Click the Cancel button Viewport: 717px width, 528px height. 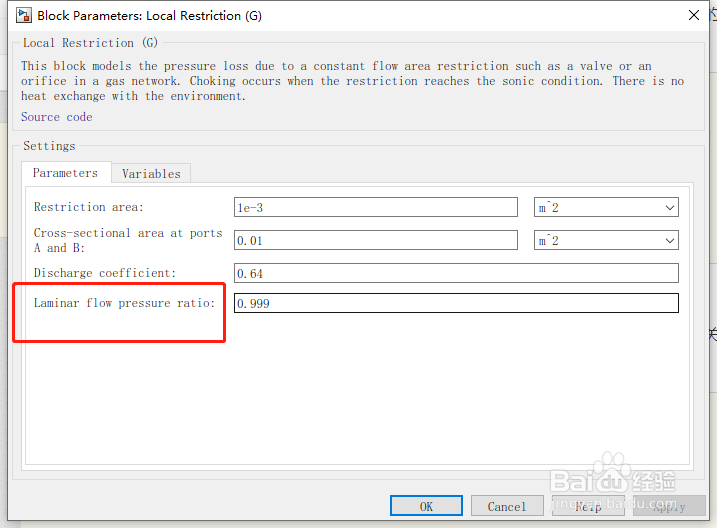(507, 506)
